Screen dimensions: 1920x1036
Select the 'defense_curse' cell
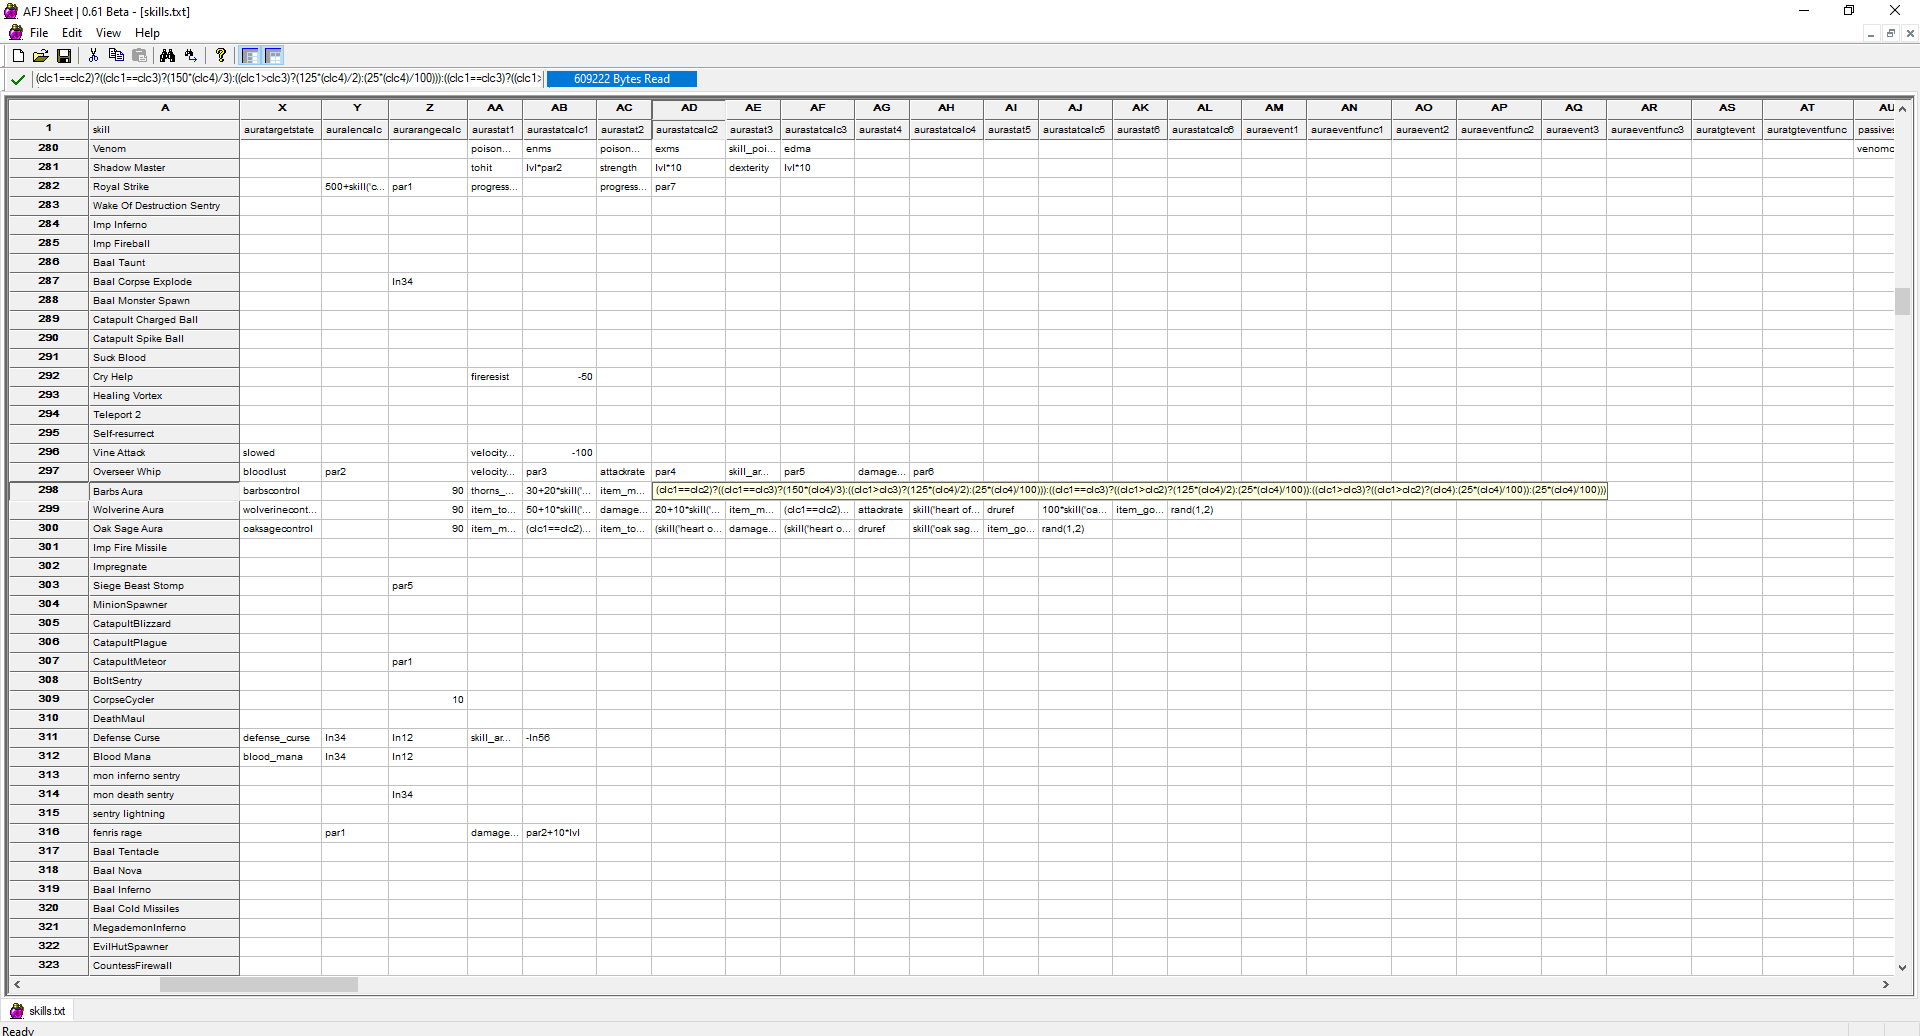click(x=281, y=738)
